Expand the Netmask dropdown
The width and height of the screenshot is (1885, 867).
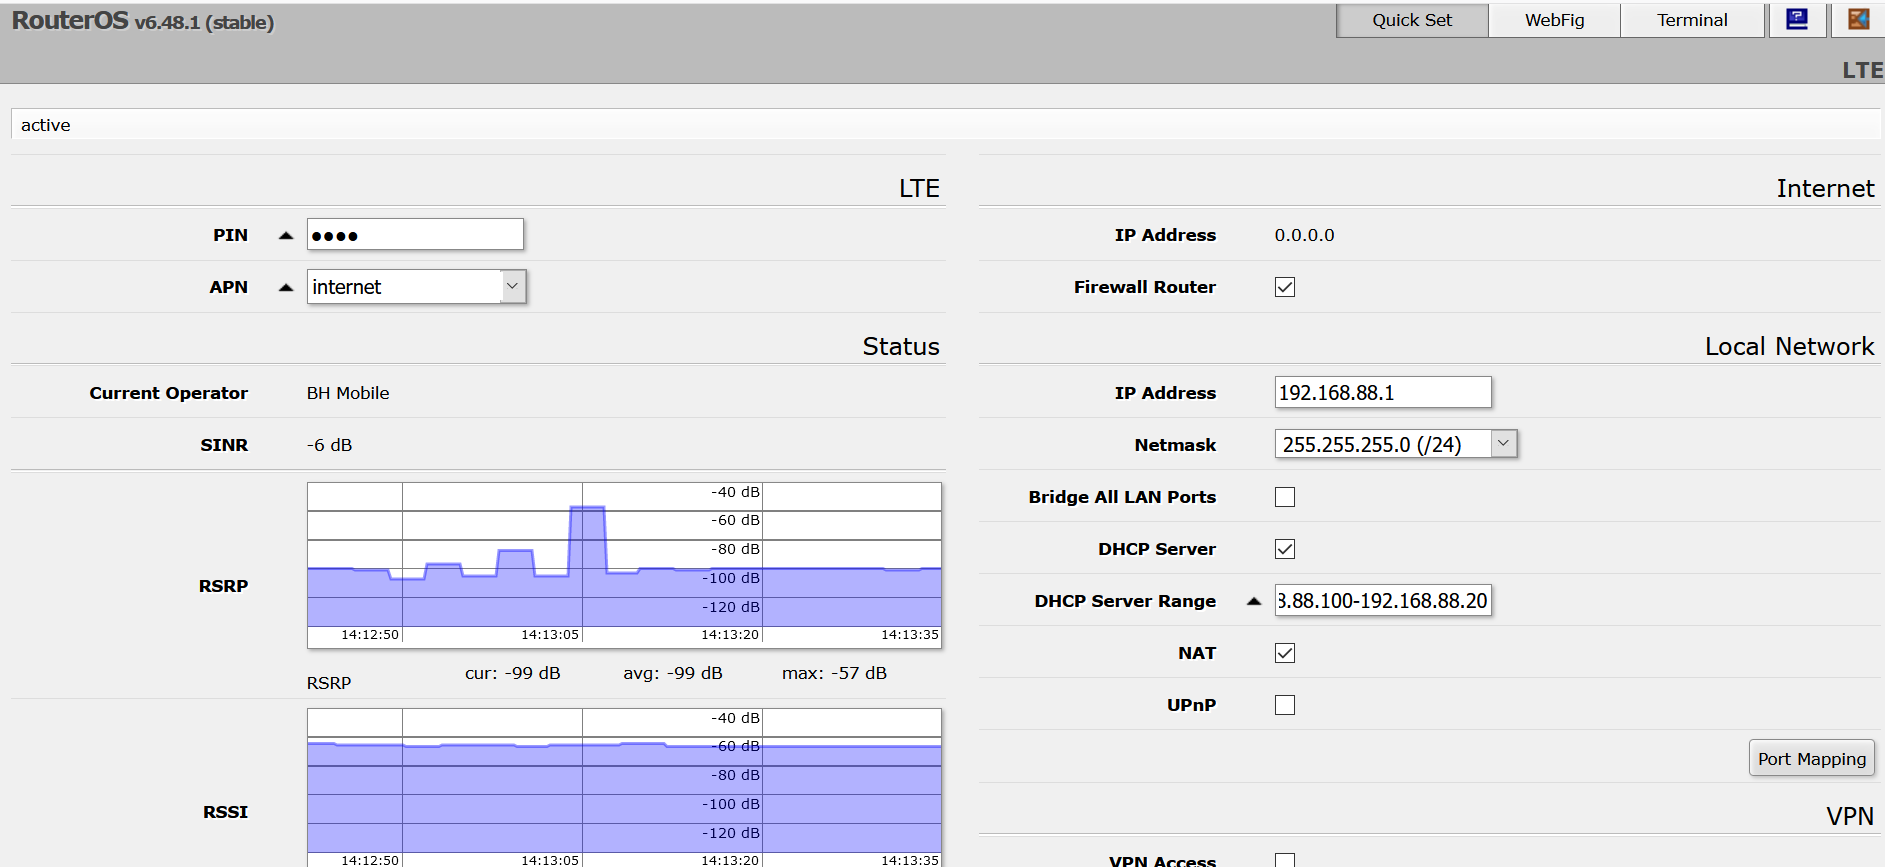point(1503,444)
